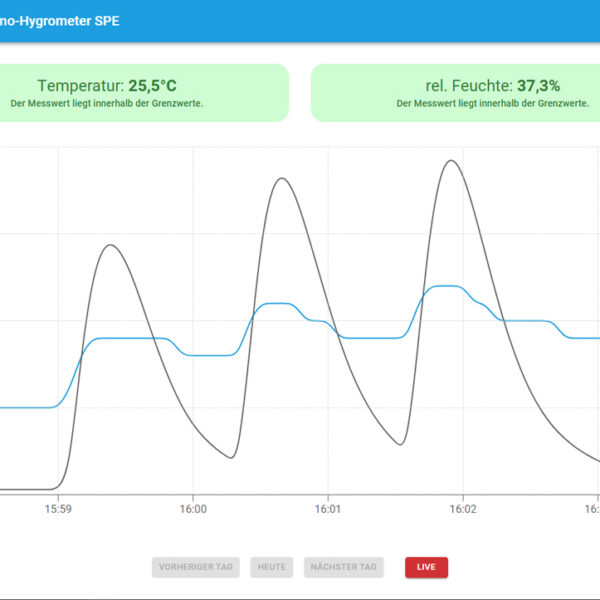Click the gray curve's trough after 16:00

(x=231, y=458)
